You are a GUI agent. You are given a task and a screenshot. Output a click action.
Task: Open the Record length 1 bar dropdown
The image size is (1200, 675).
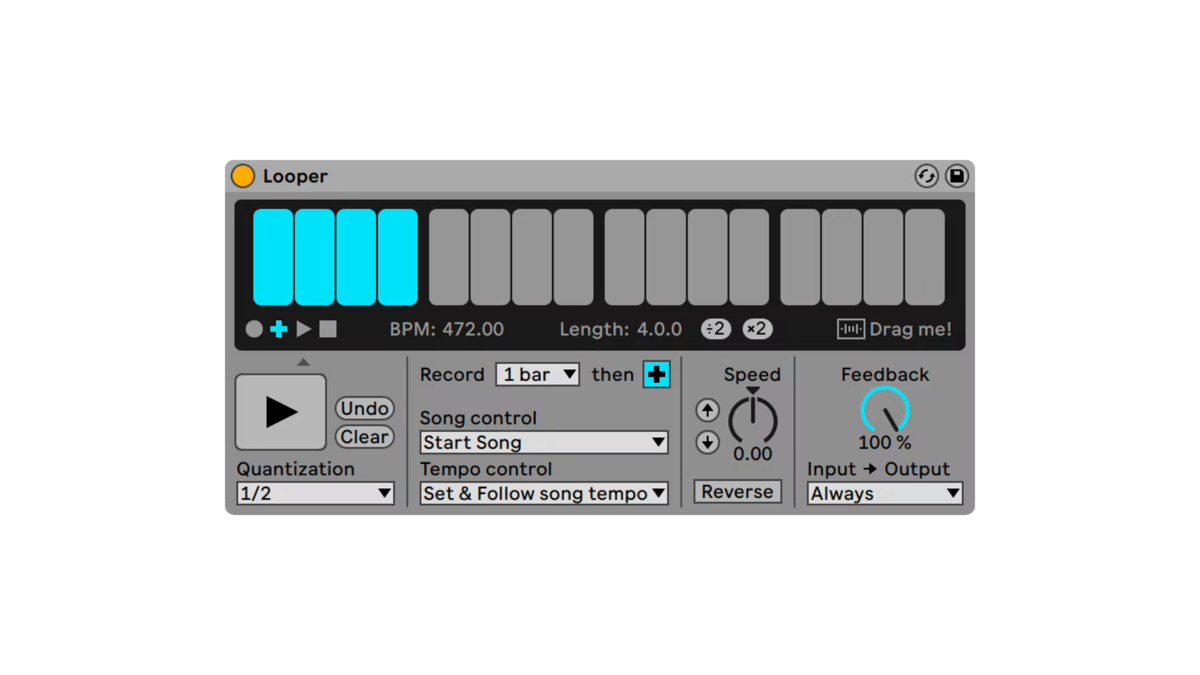click(x=538, y=375)
